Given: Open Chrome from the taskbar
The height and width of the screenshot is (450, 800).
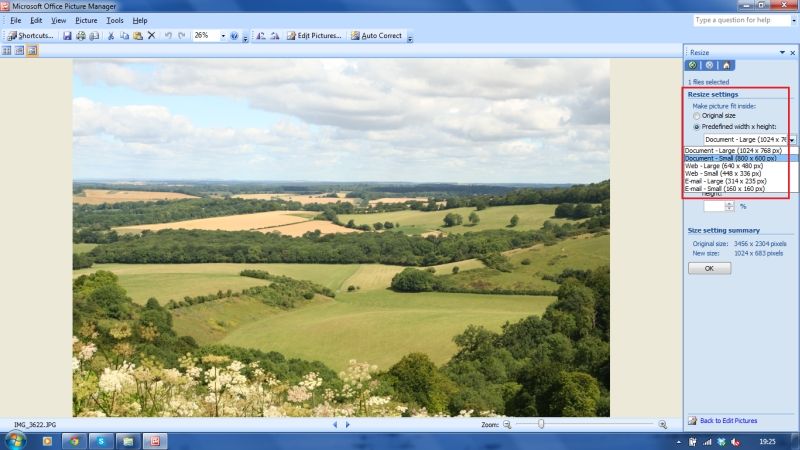Looking at the screenshot, I should pos(74,441).
